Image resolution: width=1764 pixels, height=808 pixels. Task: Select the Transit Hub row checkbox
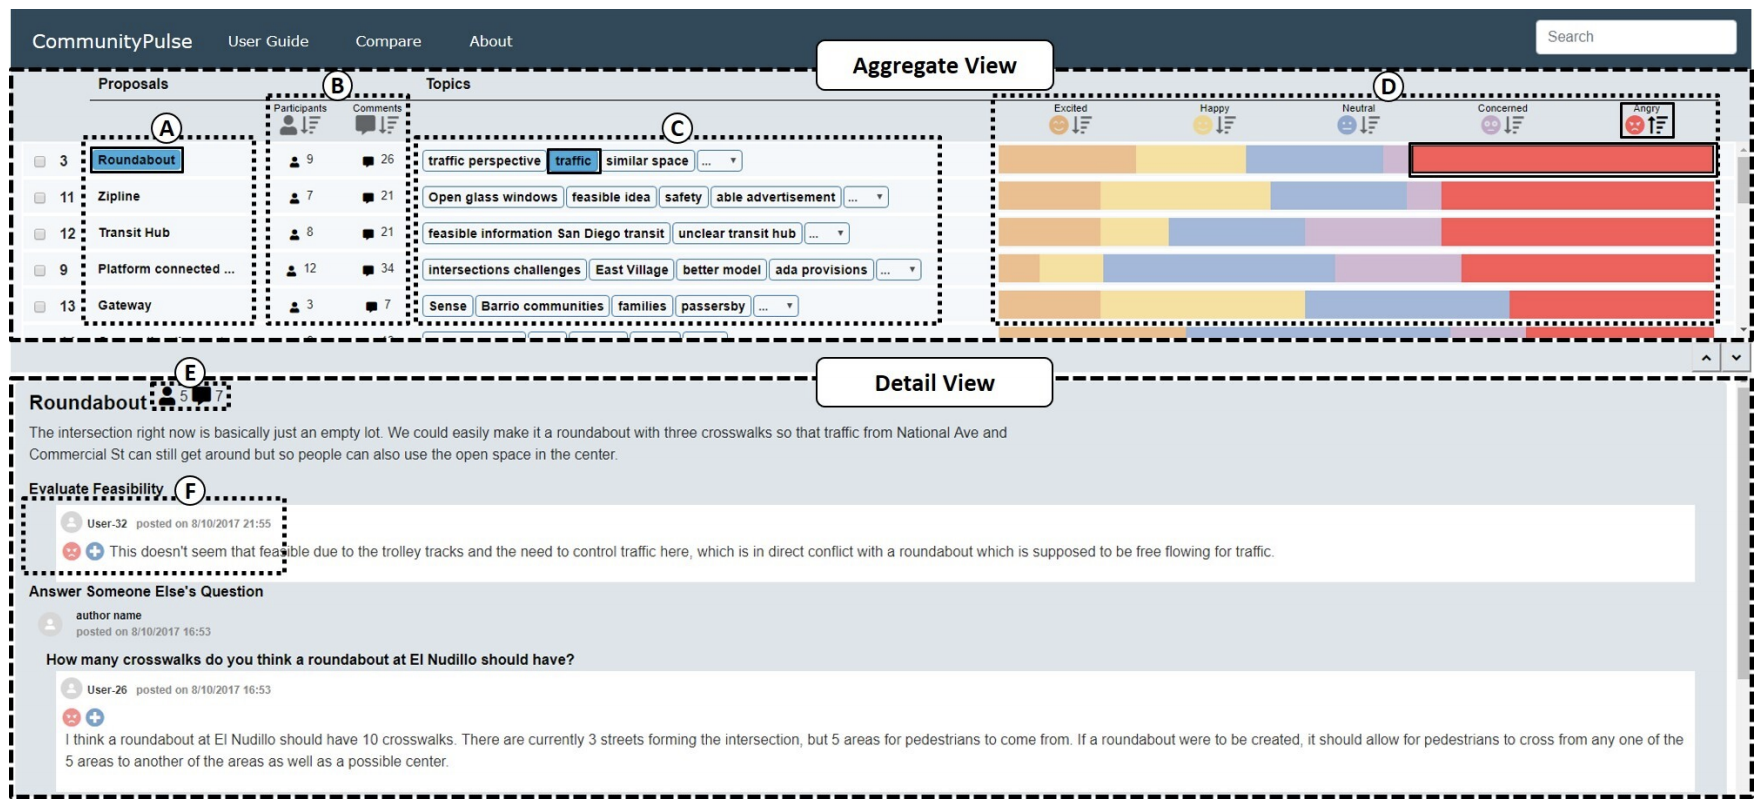click(40, 233)
